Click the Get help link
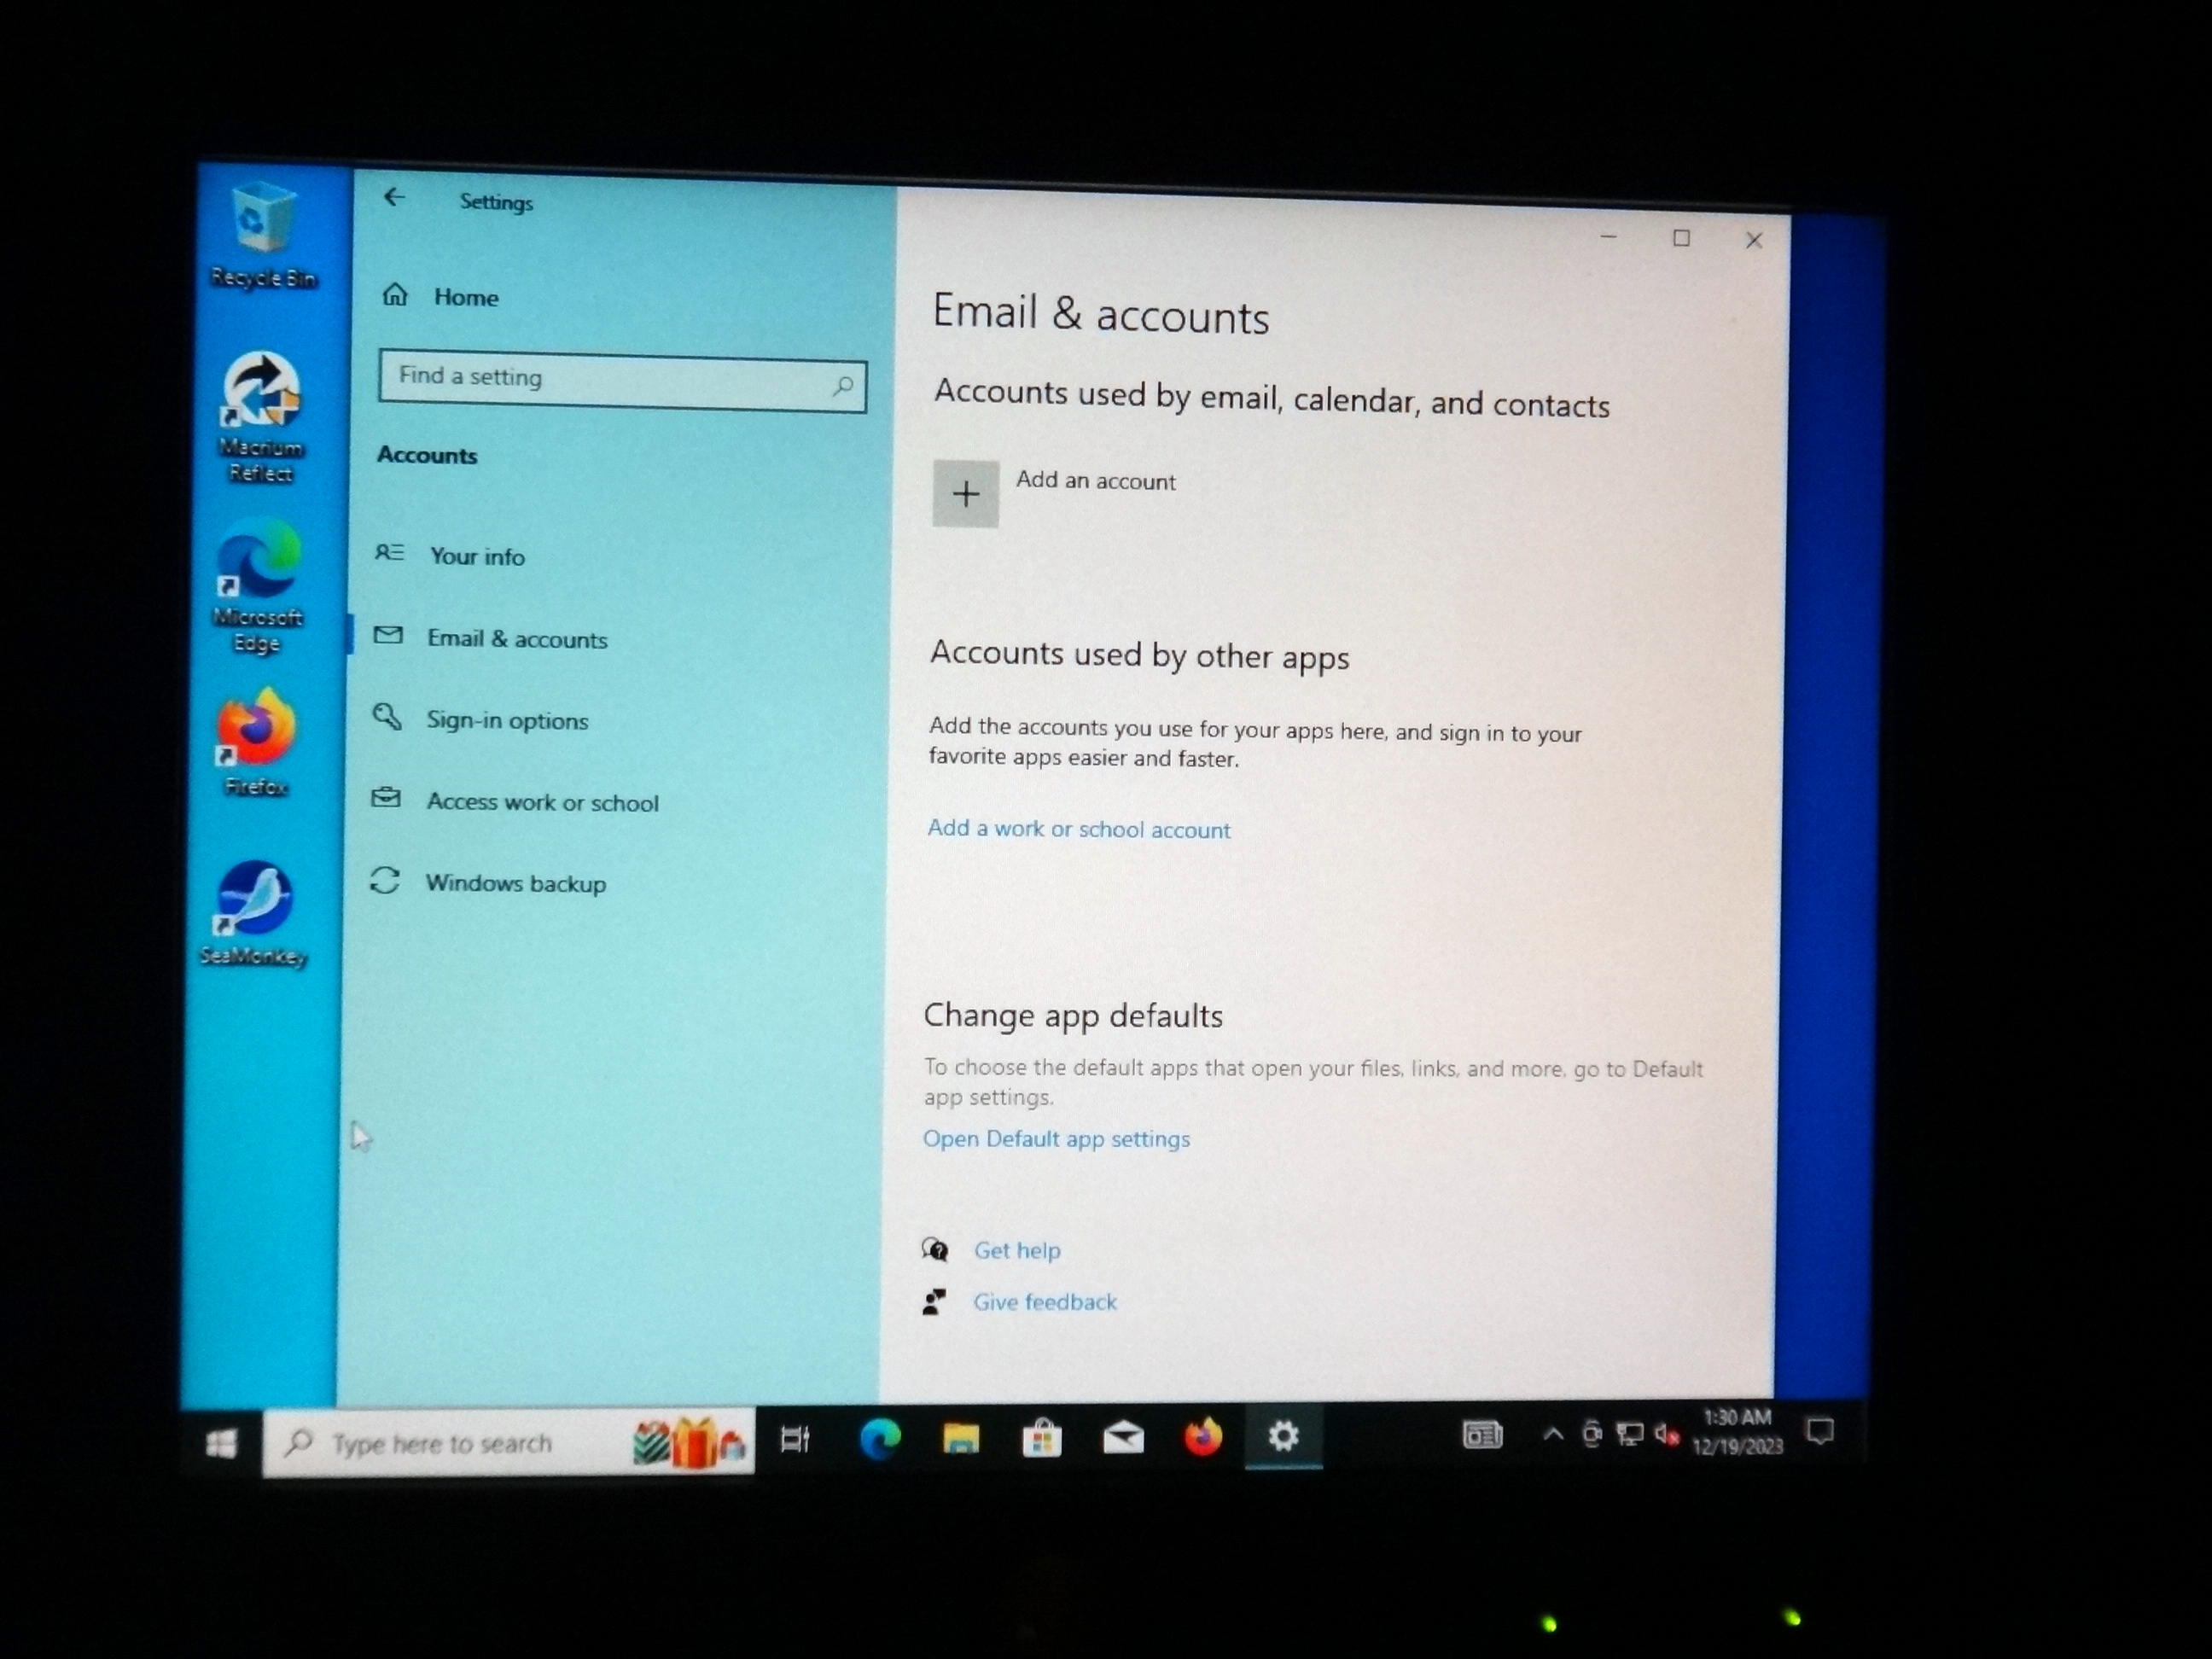 coord(1017,1250)
